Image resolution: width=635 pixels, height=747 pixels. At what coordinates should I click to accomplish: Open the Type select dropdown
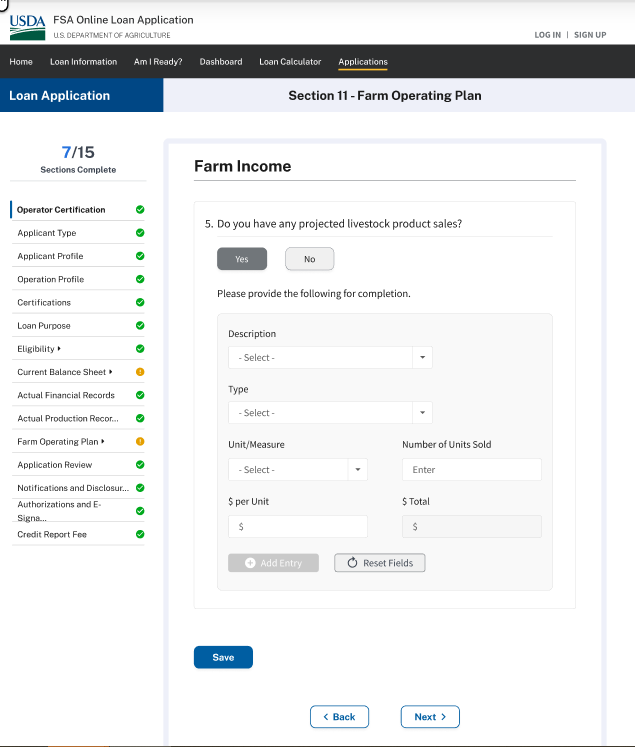click(330, 413)
